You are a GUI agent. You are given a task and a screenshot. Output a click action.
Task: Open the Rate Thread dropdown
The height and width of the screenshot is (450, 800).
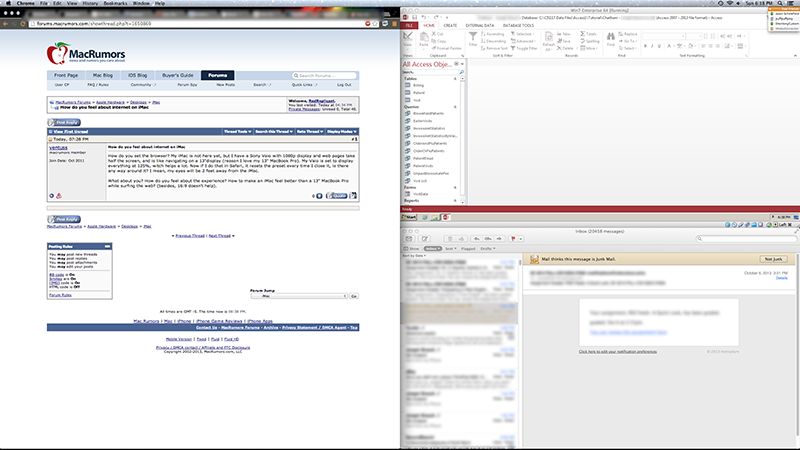310,132
